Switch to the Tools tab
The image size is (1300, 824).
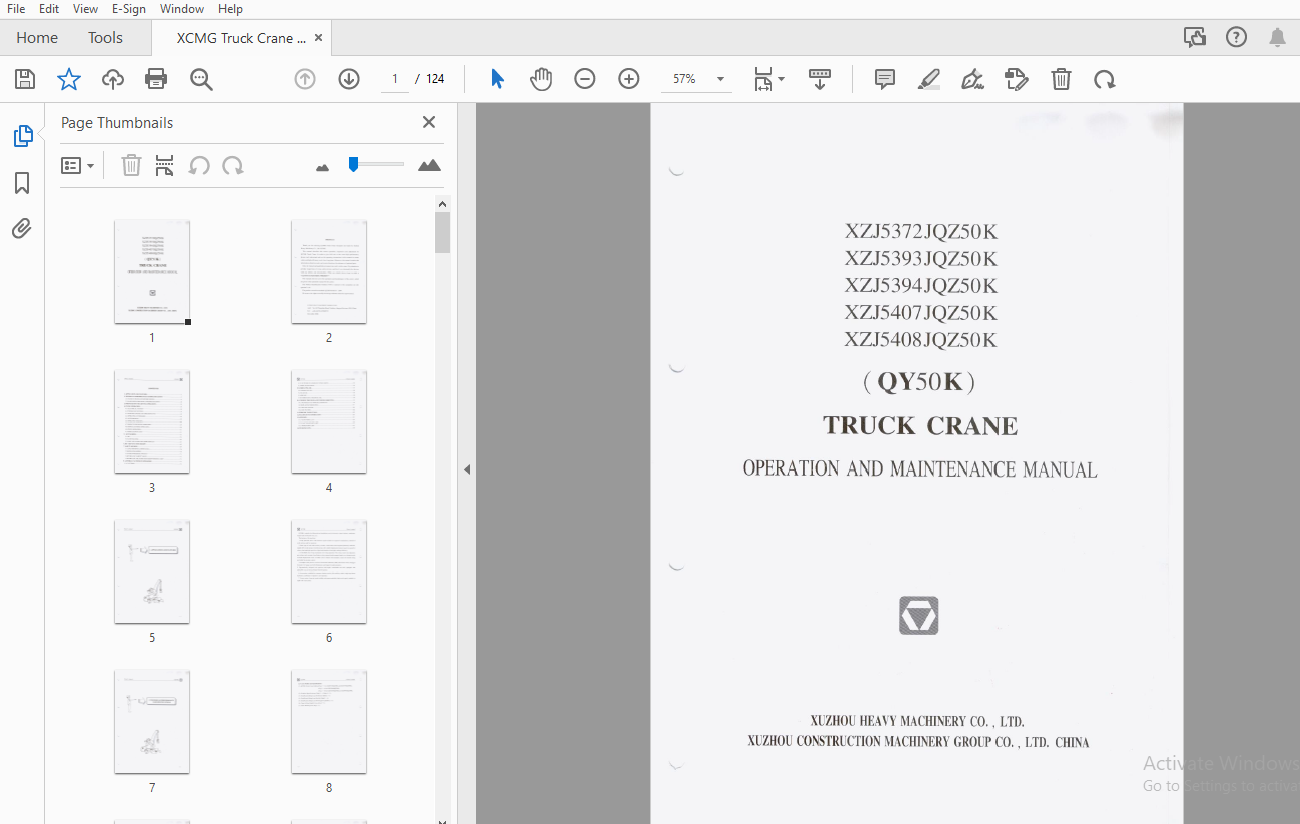(x=105, y=38)
